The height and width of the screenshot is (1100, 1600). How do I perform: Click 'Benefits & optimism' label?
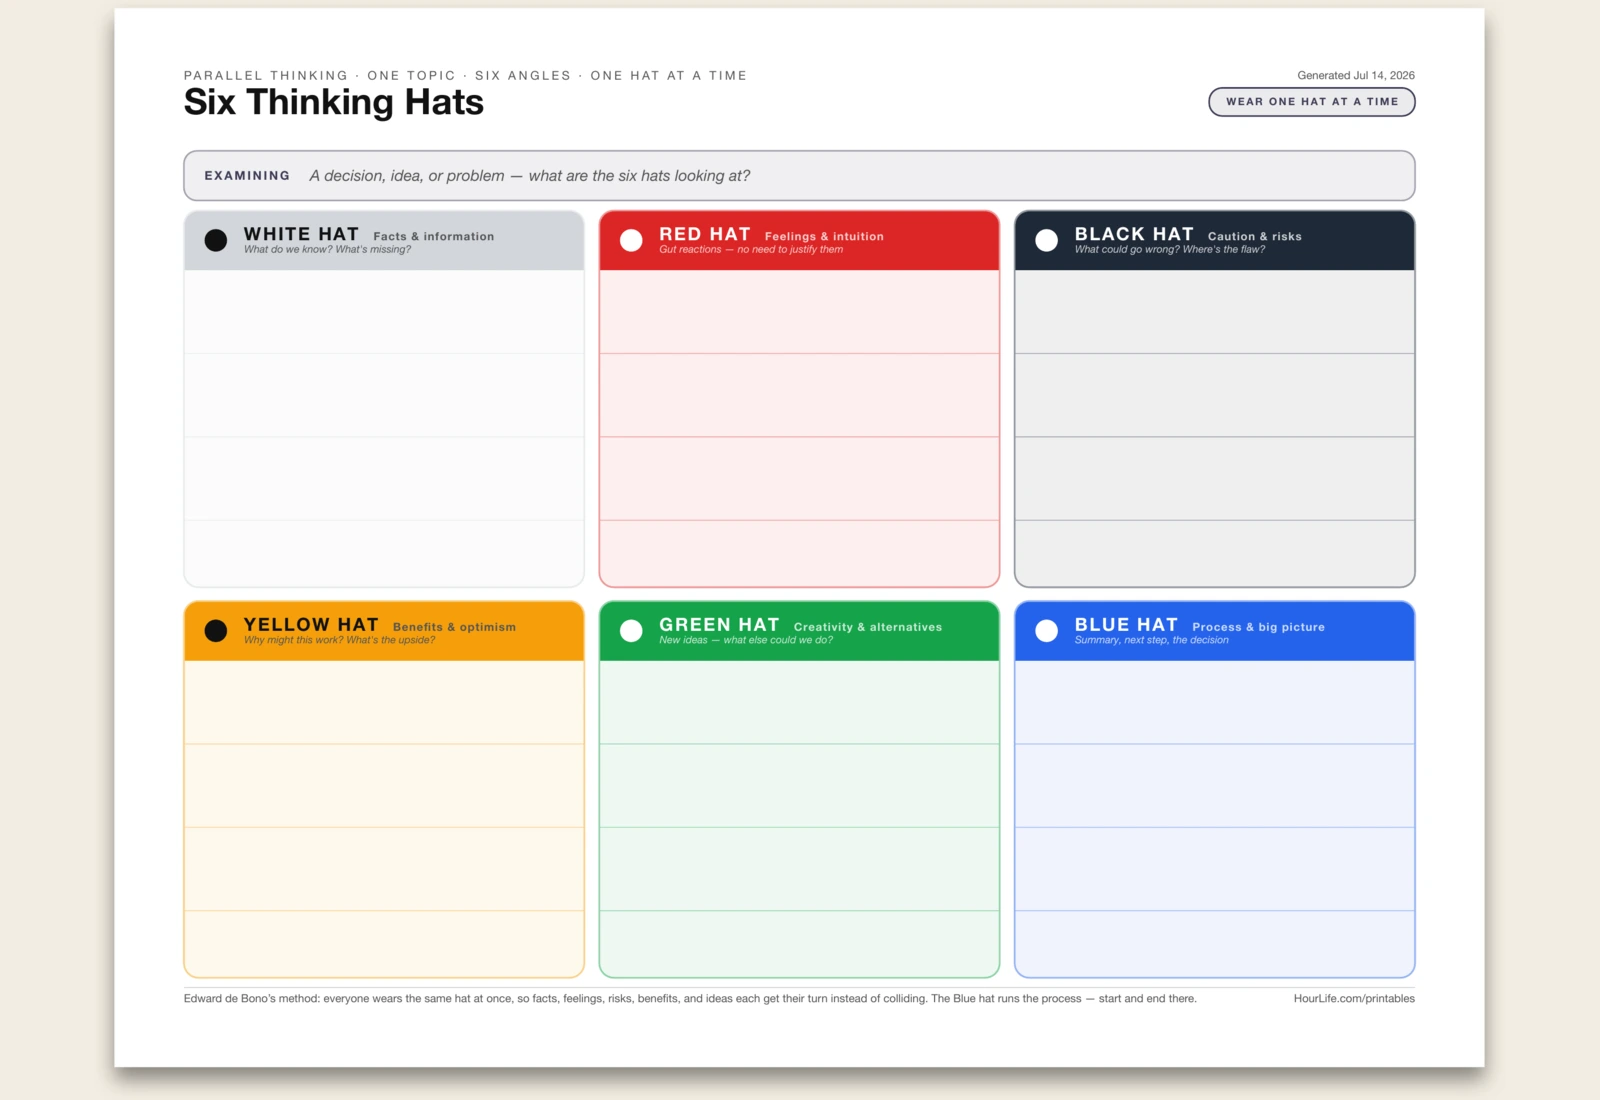point(455,627)
